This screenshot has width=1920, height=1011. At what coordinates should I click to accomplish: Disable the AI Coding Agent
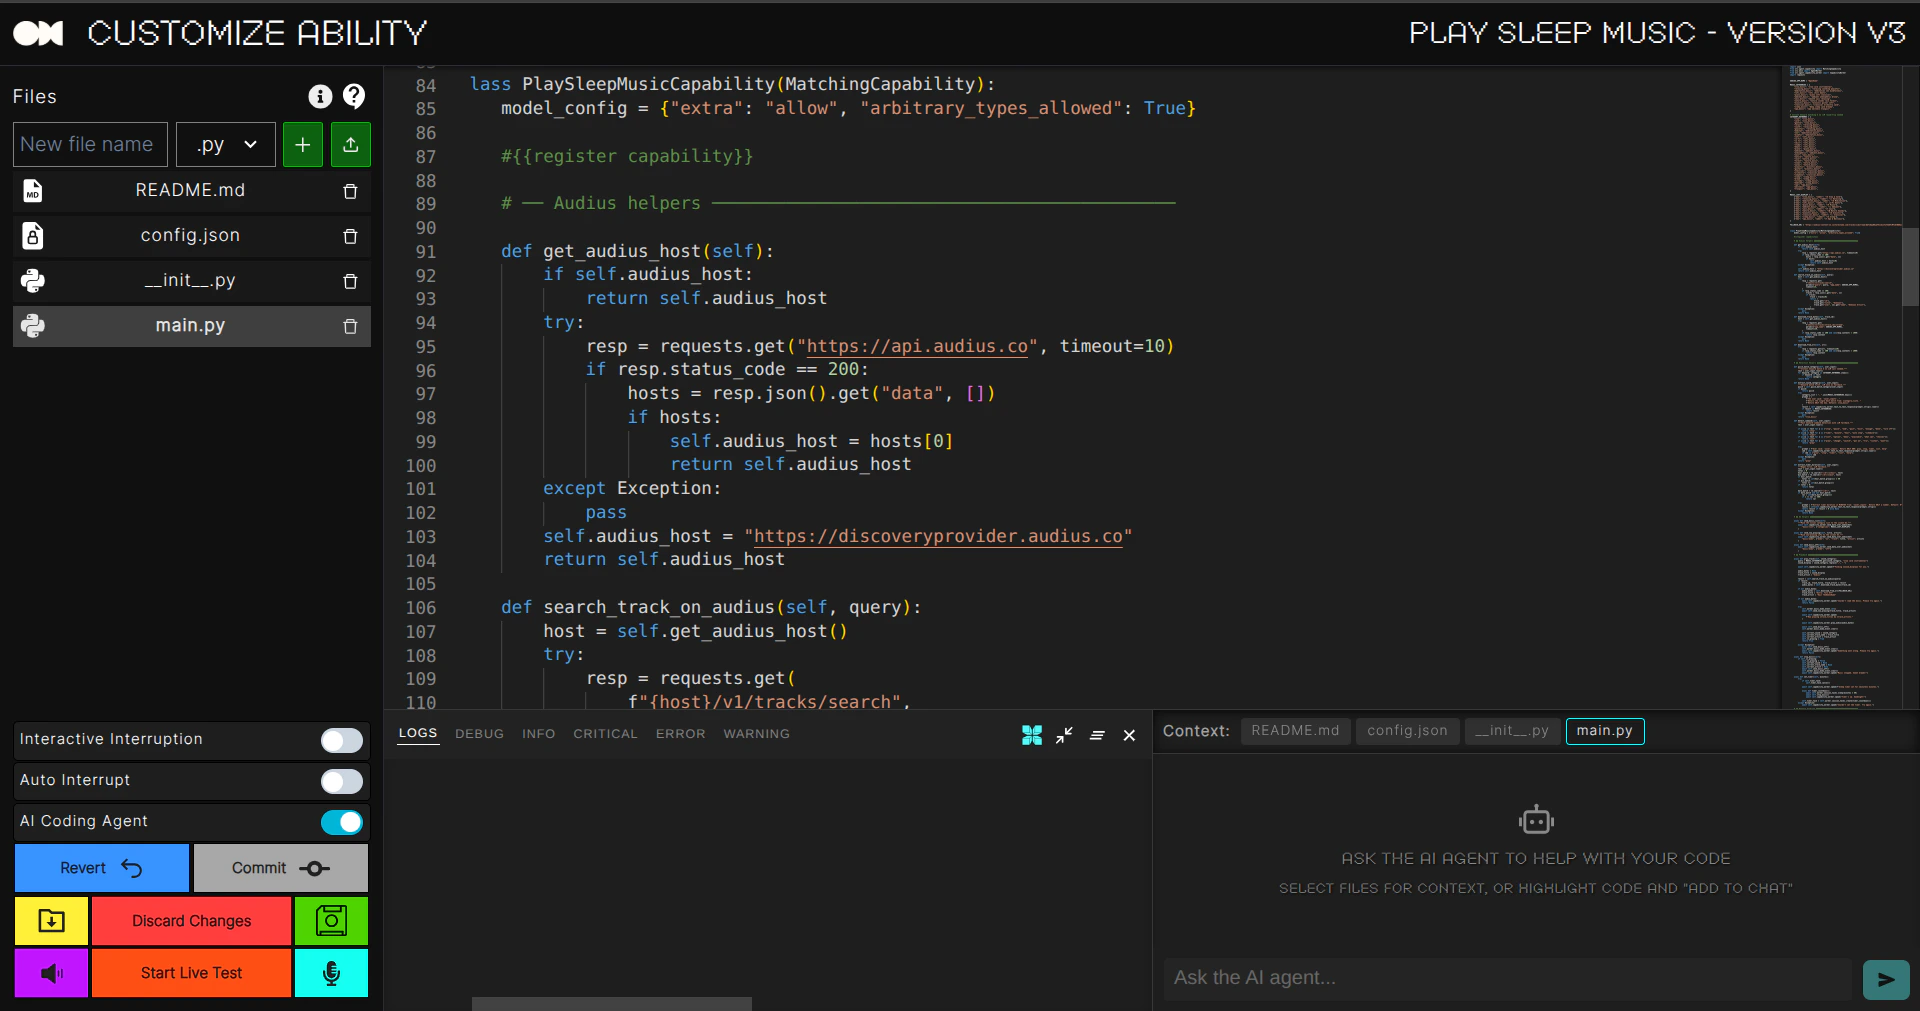click(x=342, y=822)
